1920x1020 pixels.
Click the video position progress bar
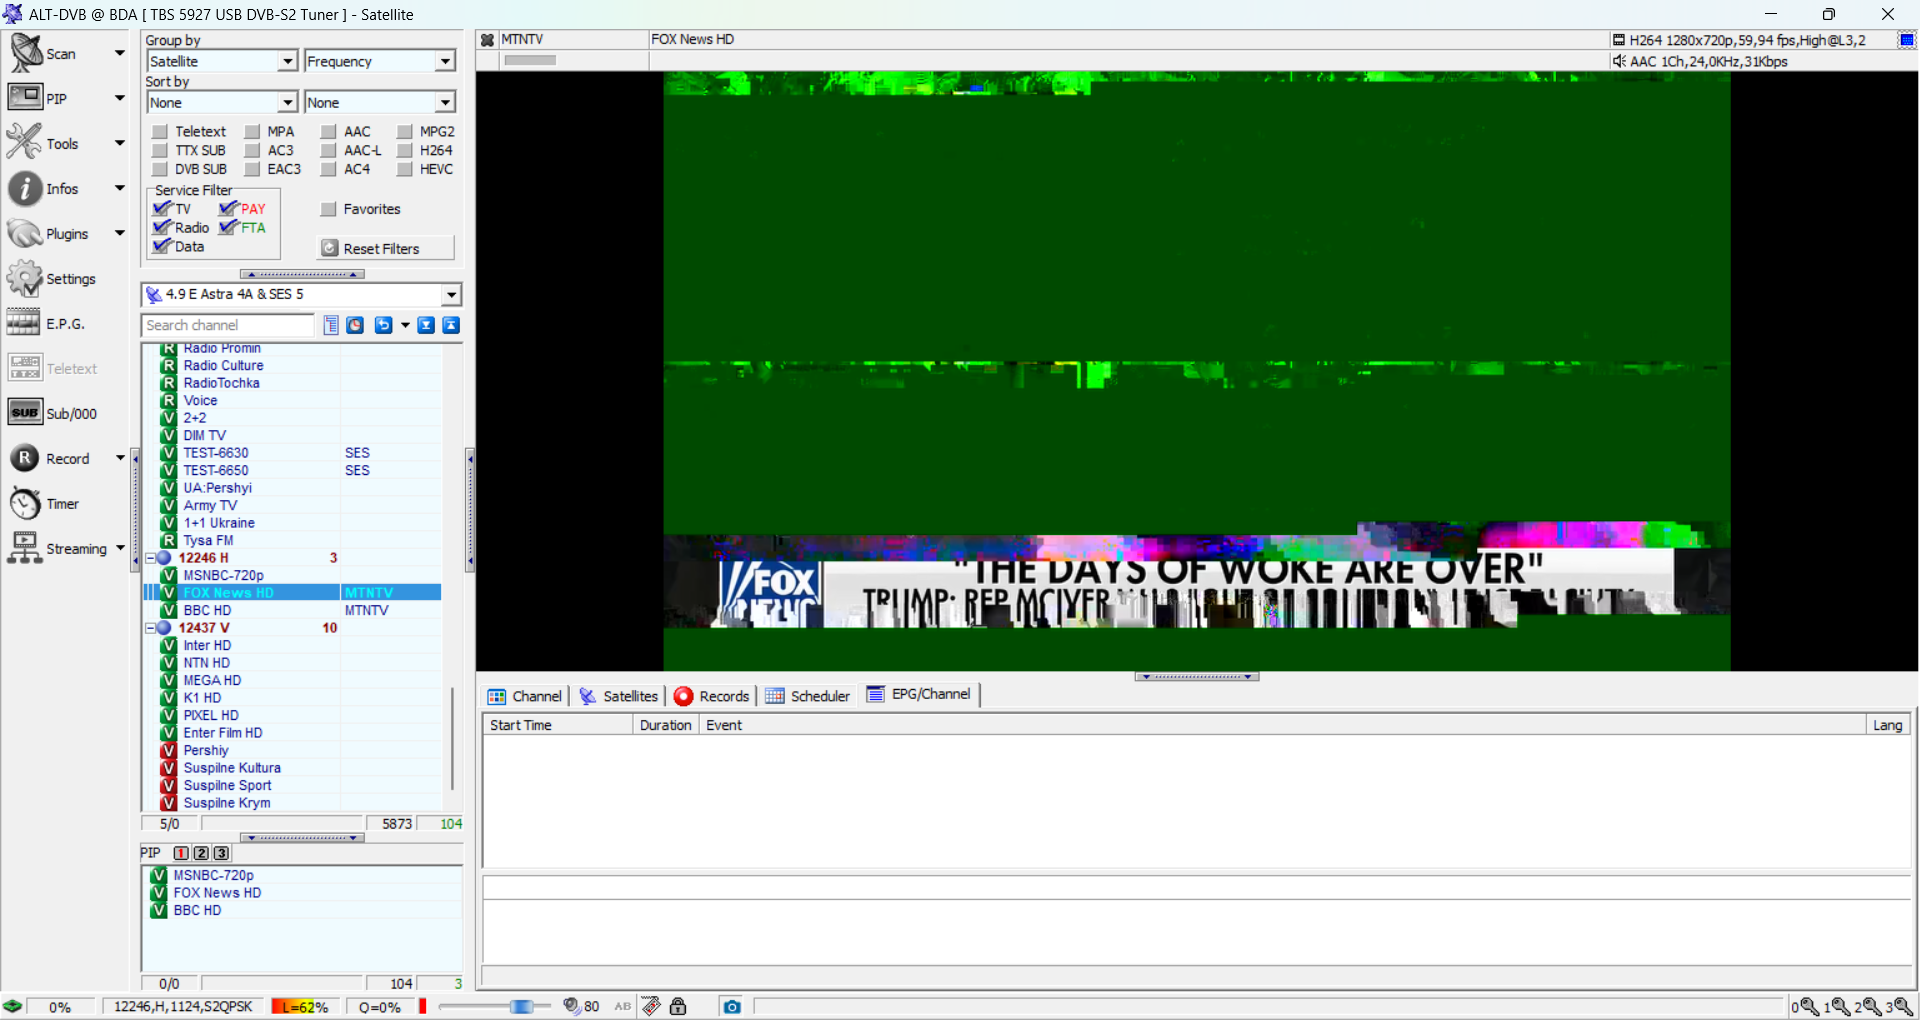coord(530,60)
